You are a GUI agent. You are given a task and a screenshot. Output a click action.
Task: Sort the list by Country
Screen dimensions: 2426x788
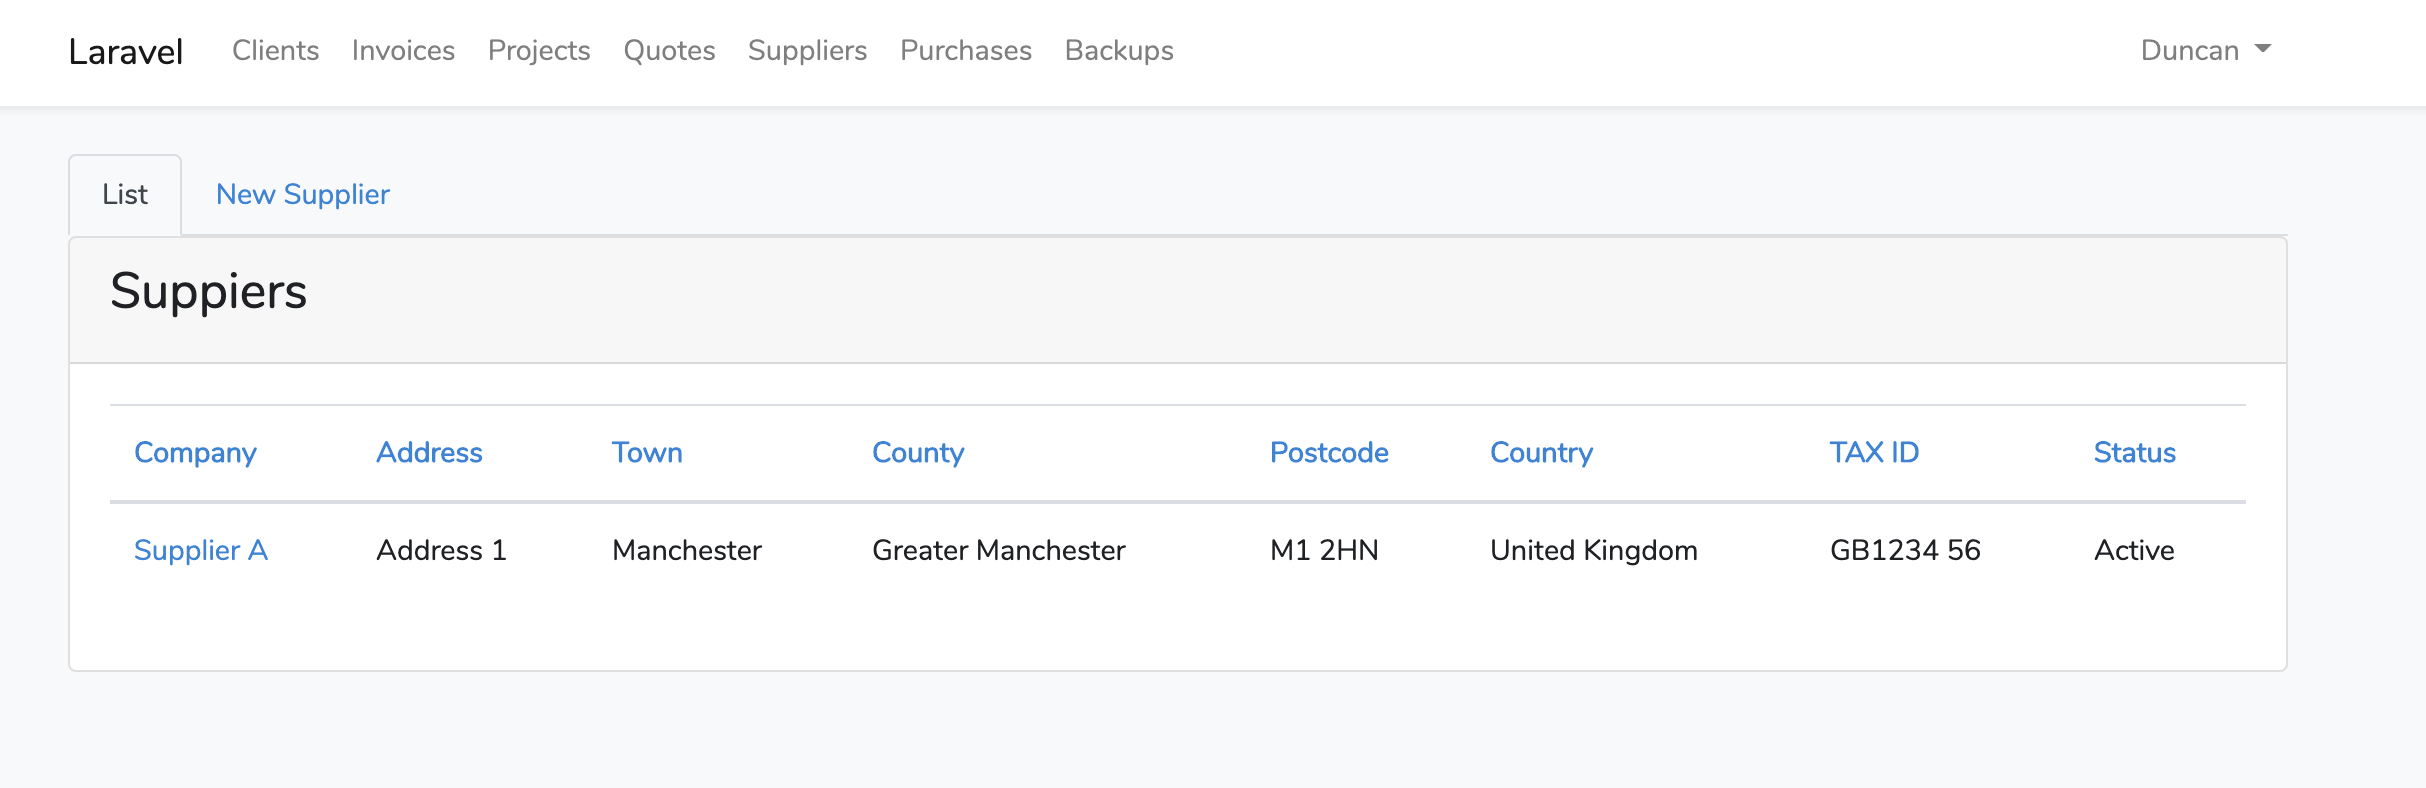(x=1541, y=453)
